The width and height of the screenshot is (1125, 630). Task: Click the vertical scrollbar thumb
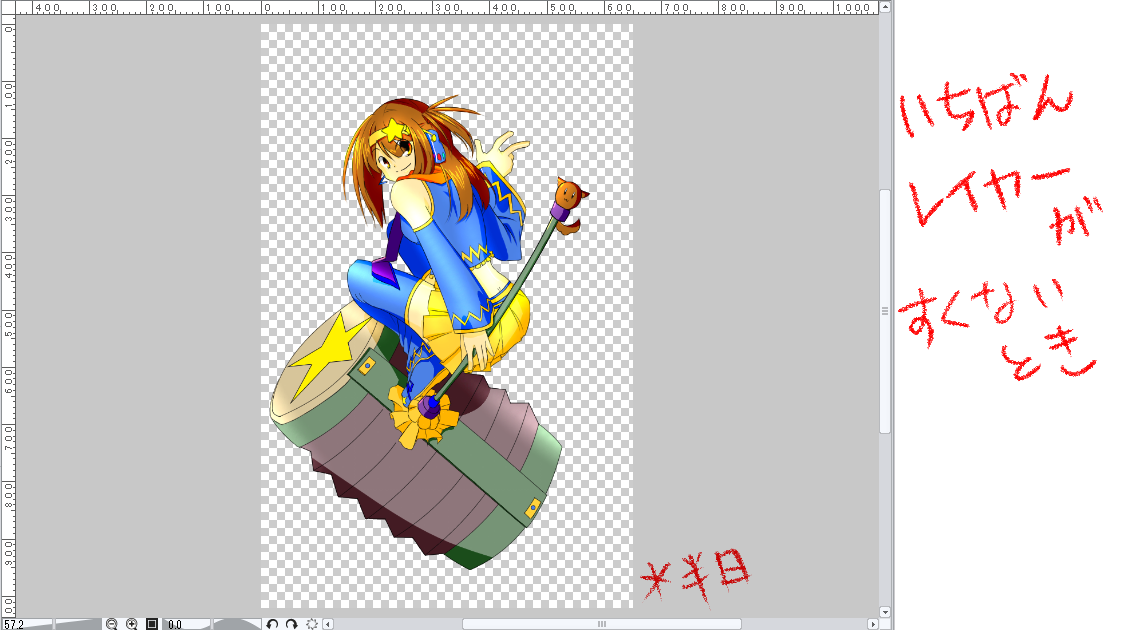click(885, 311)
